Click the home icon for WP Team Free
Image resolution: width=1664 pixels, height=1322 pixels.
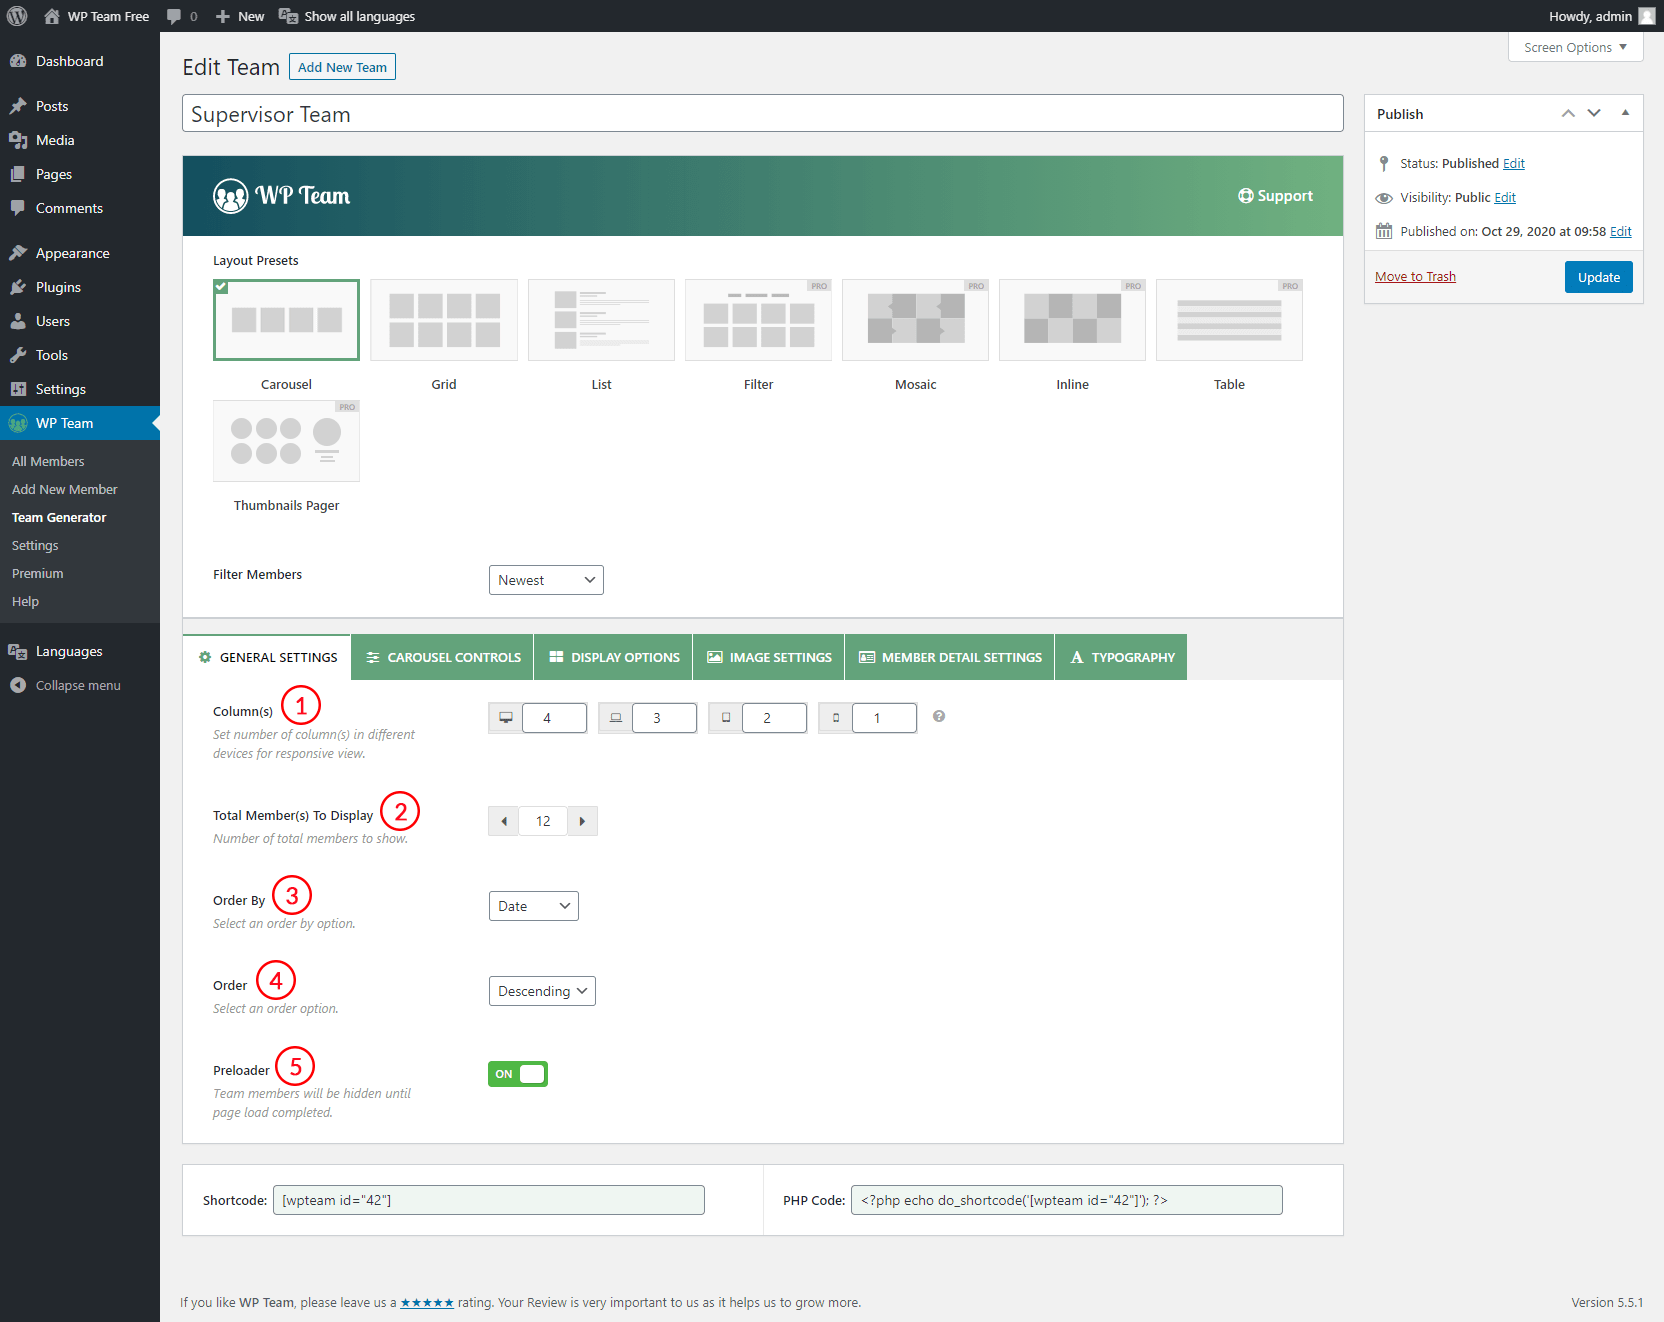tap(52, 16)
